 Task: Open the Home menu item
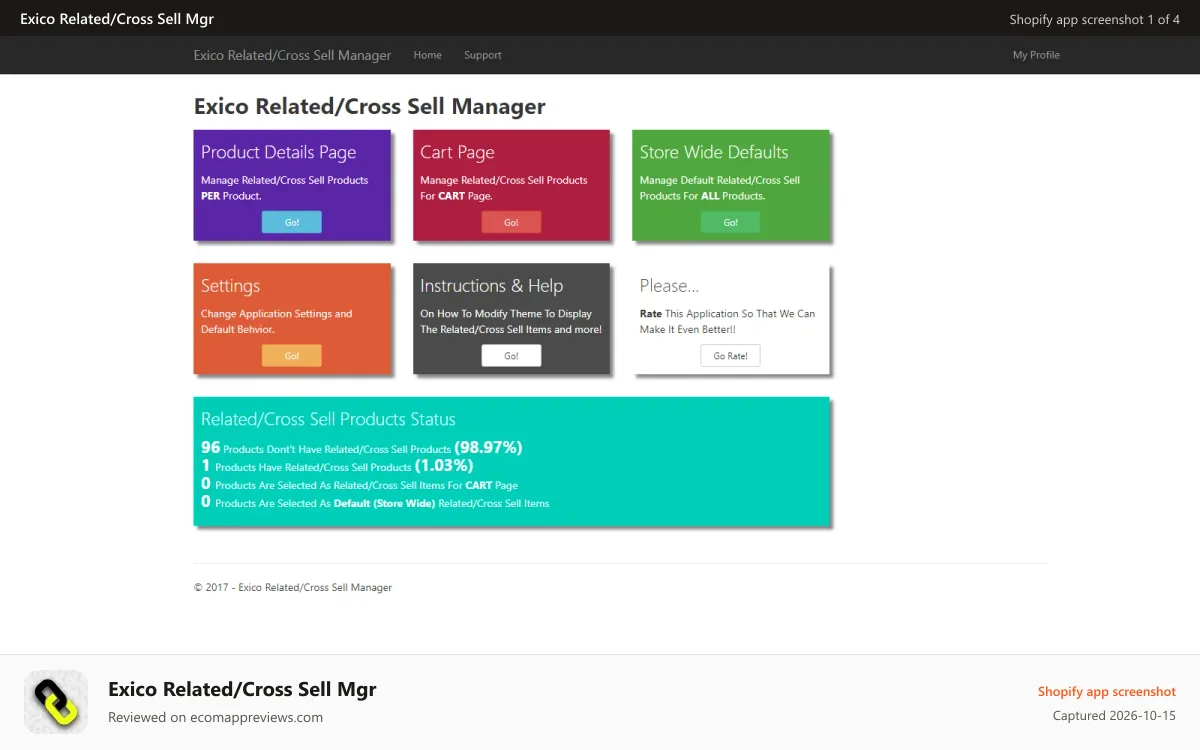click(x=427, y=55)
